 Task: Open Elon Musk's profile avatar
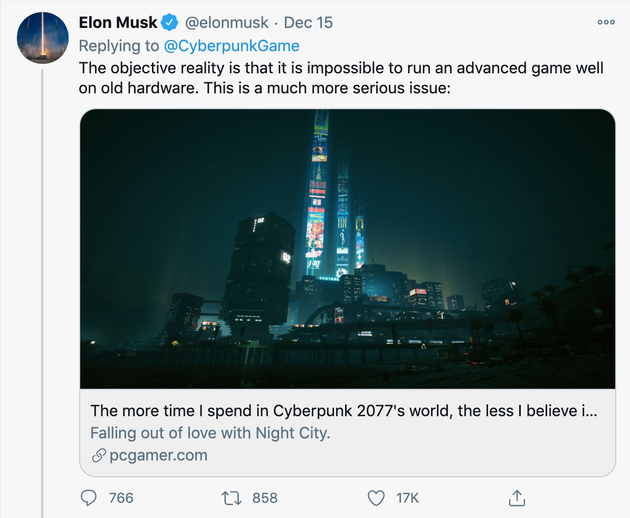click(43, 38)
